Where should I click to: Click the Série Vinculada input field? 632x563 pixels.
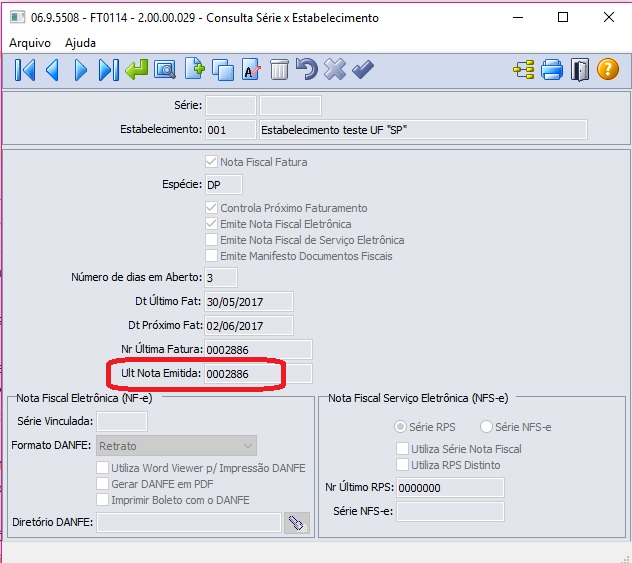tap(122, 422)
